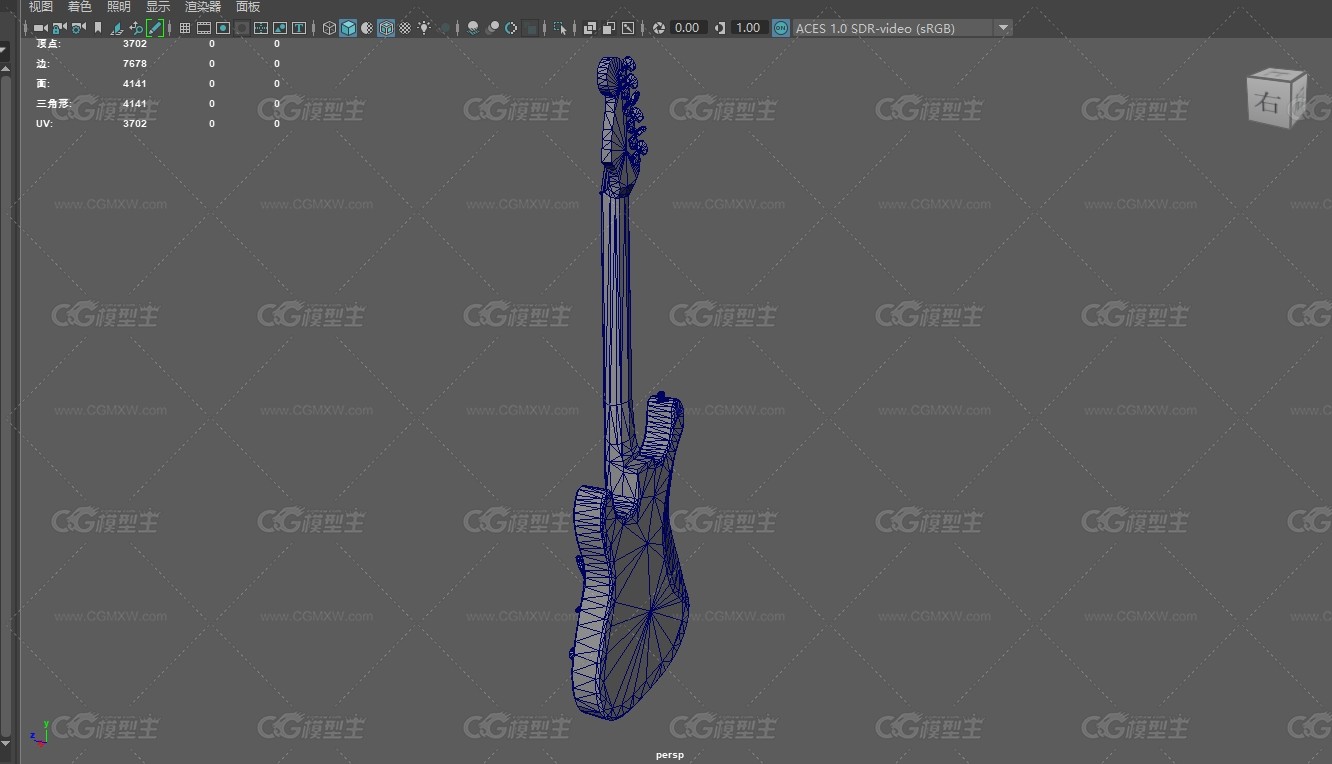The width and height of the screenshot is (1332, 764).
Task: Click the color transform dropdown arrow
Action: tap(1004, 28)
